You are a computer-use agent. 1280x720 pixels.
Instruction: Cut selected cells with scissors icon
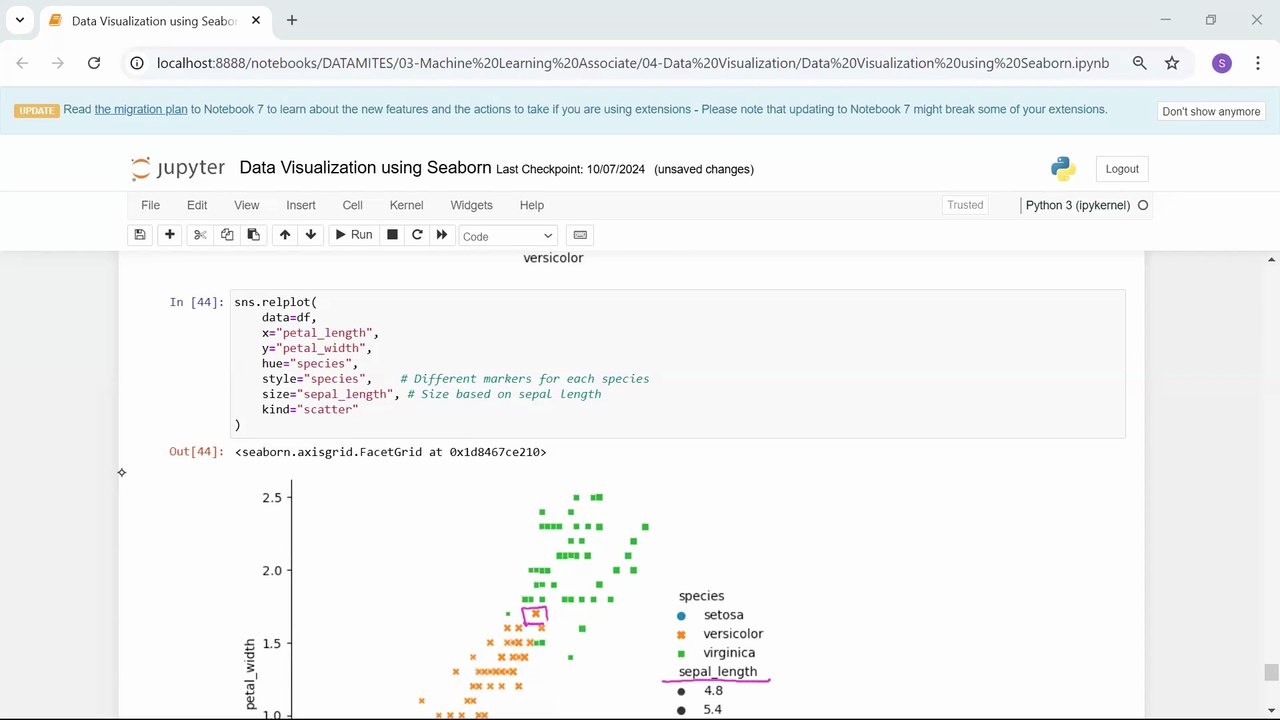click(200, 235)
